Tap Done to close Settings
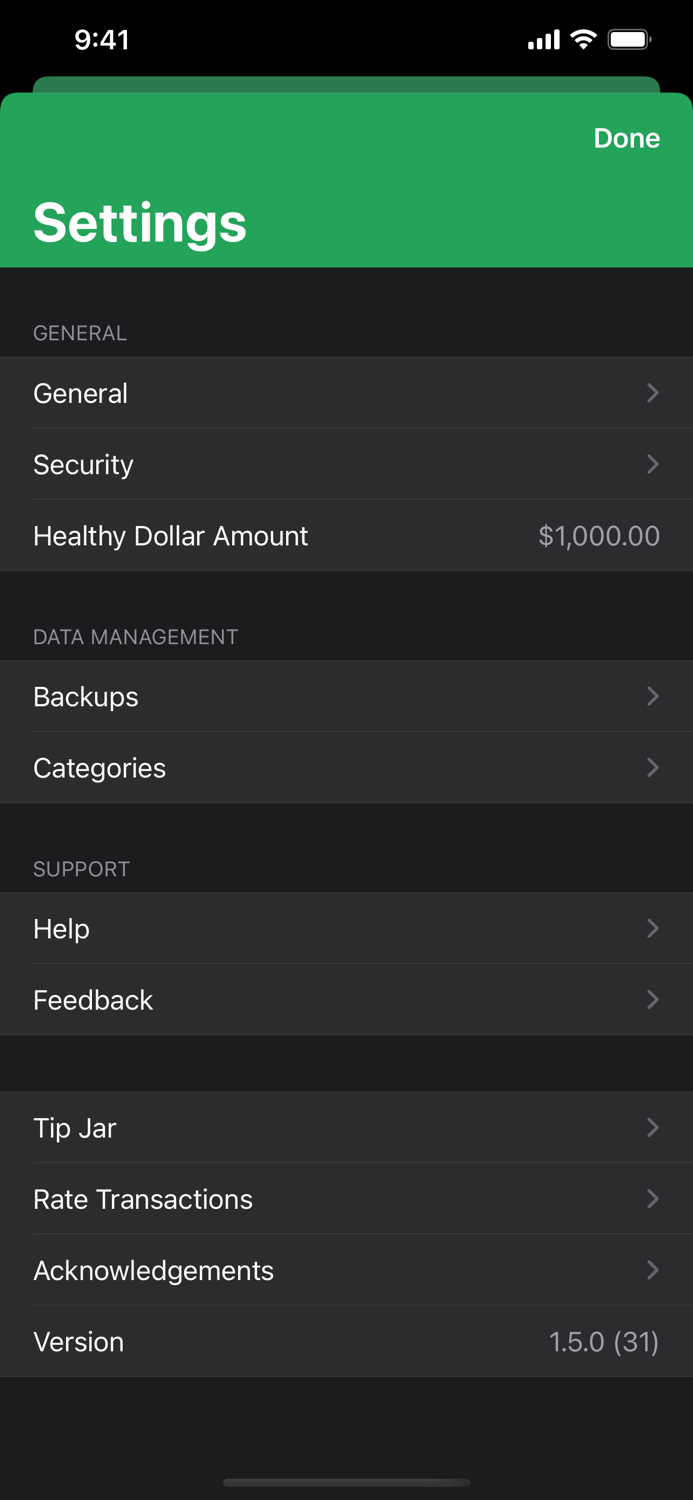 [x=626, y=138]
